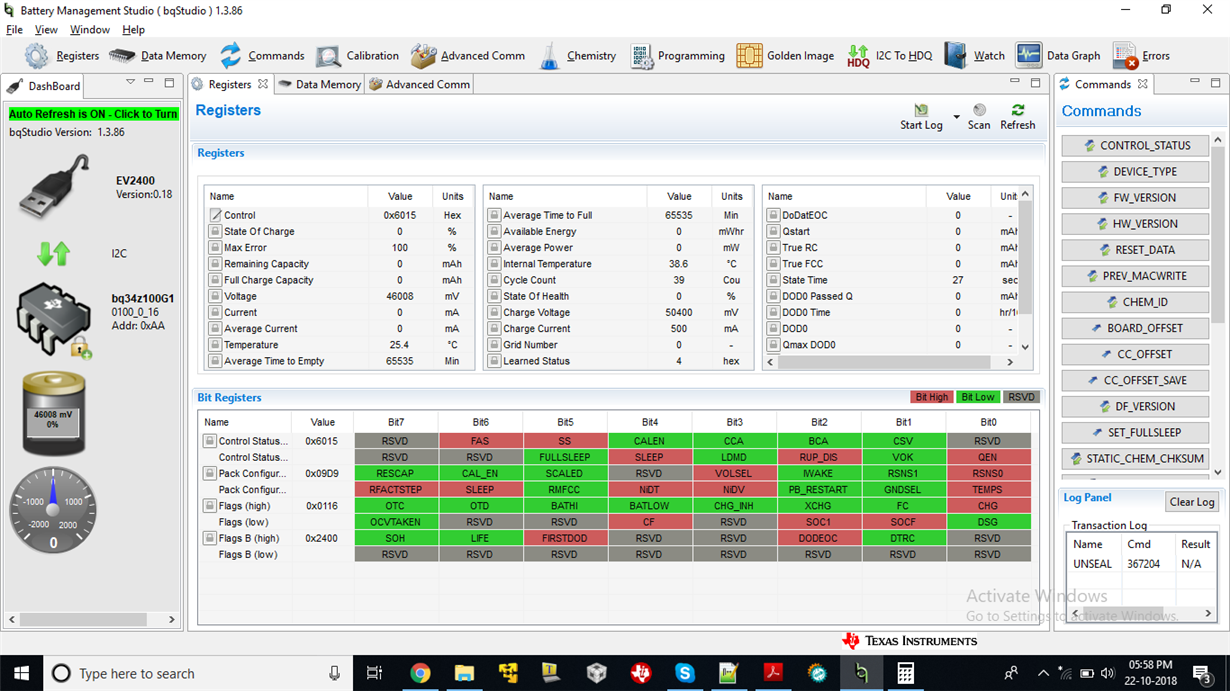Screen dimensions: 1230x691
Task: Send the CC_OFFSET_SAVE command
Action: tap(1135, 380)
